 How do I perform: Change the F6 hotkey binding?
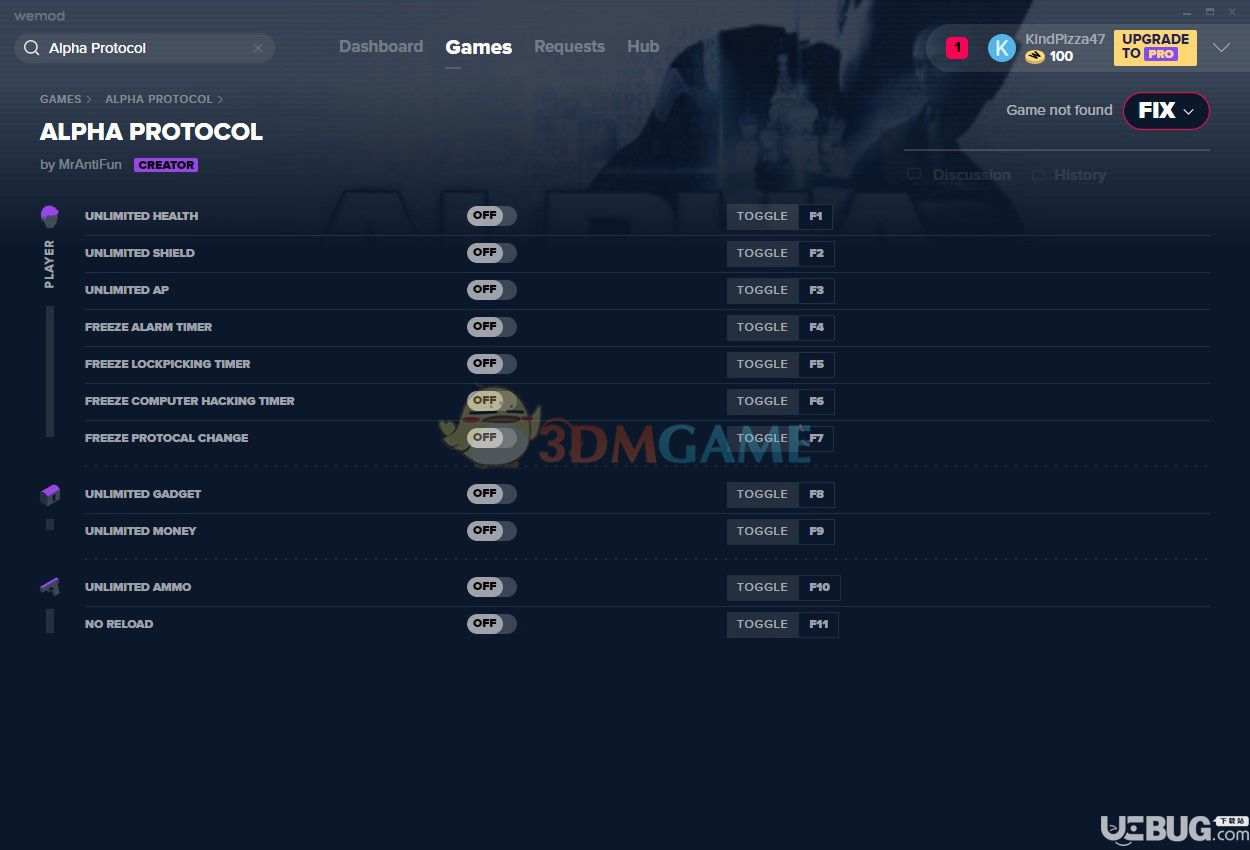coord(816,401)
